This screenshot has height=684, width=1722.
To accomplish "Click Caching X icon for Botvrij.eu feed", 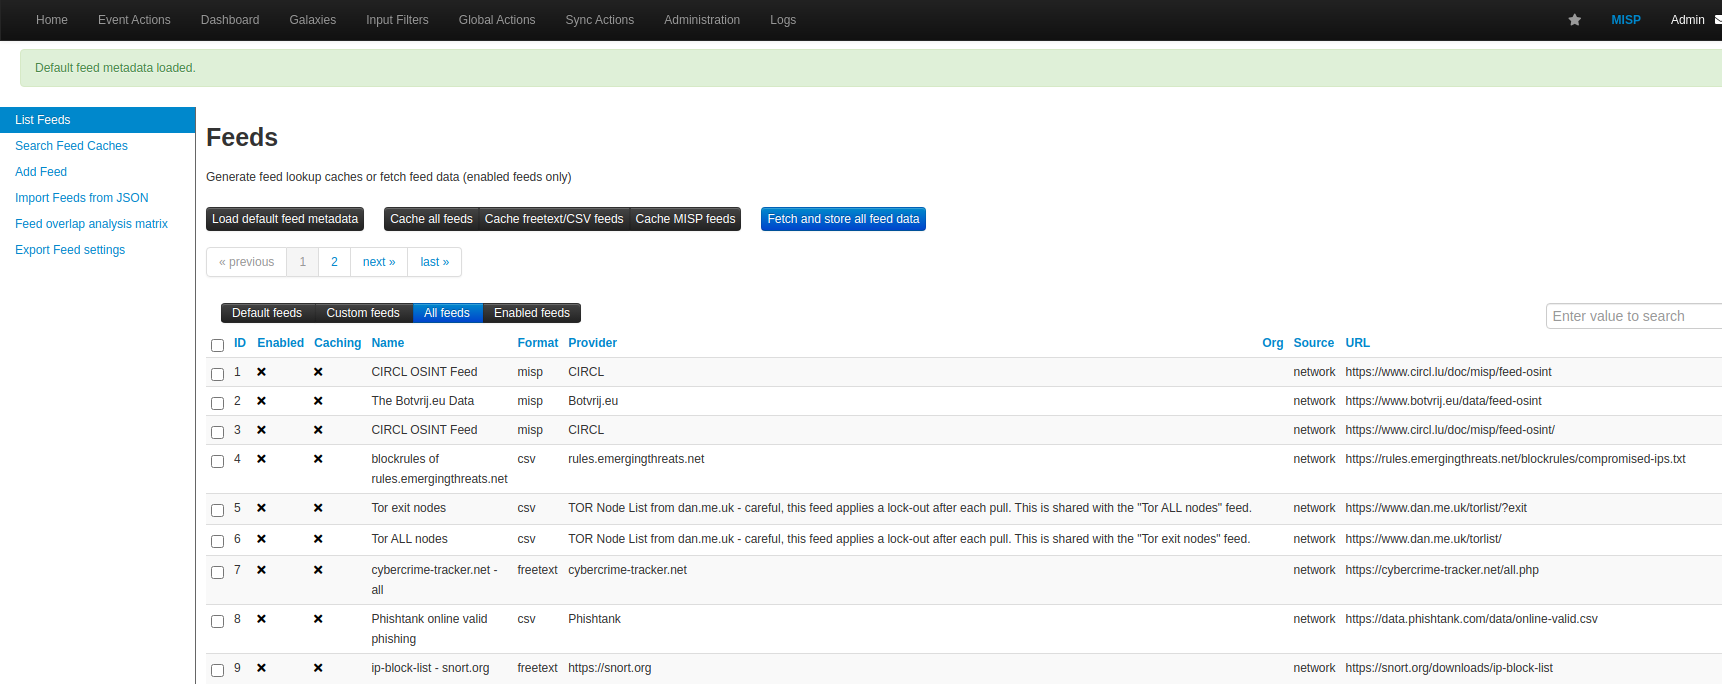I will coord(318,401).
